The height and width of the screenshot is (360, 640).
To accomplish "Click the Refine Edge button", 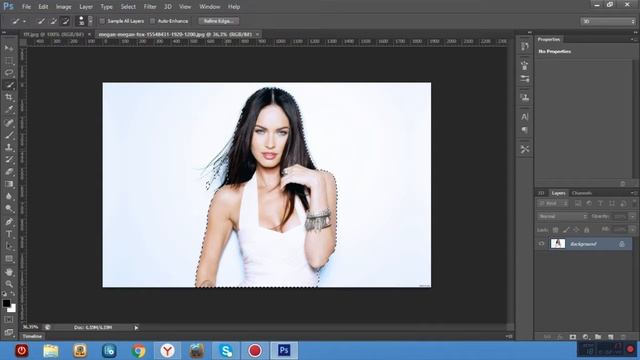I will [x=219, y=21].
